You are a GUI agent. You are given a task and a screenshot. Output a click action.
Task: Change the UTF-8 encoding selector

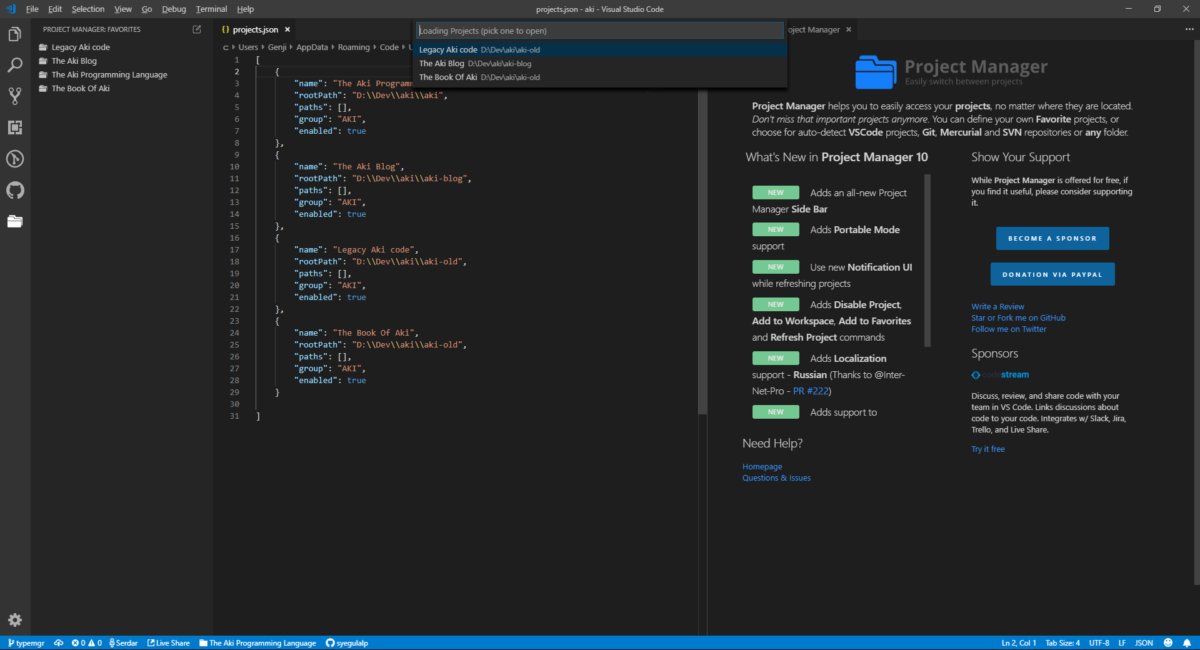pyautogui.click(x=1099, y=643)
